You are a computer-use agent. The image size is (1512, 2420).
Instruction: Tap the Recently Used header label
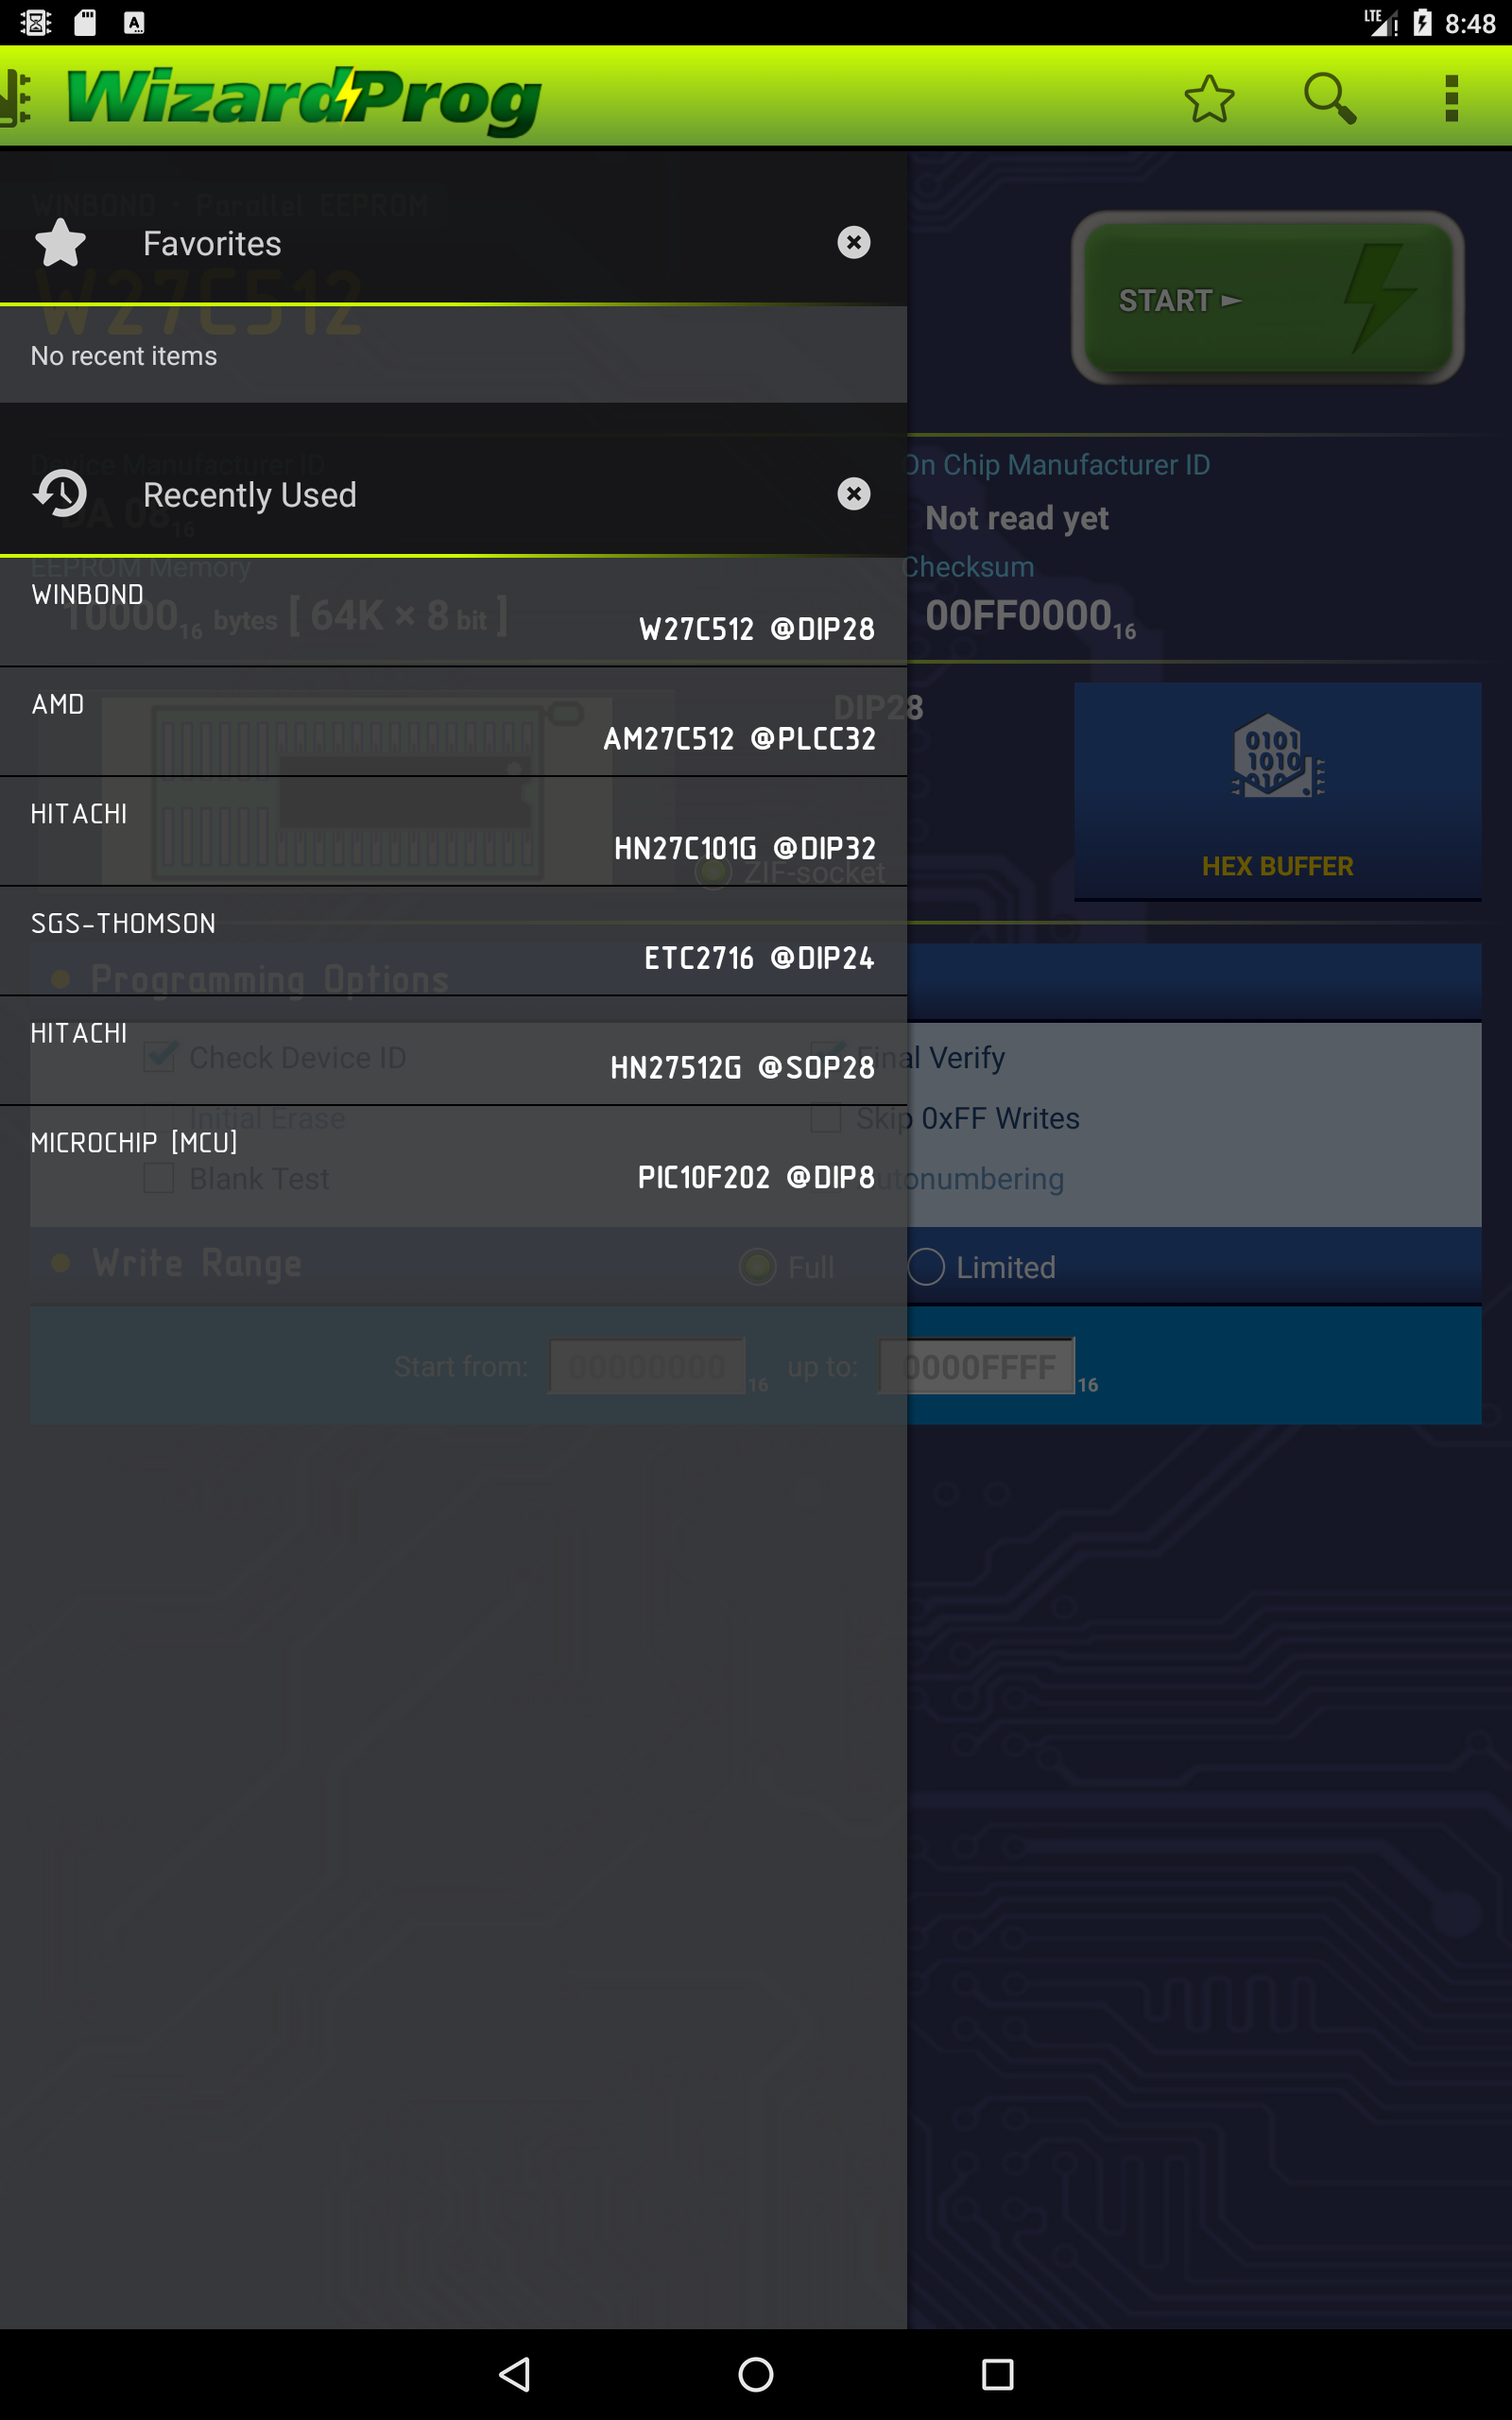(250, 495)
